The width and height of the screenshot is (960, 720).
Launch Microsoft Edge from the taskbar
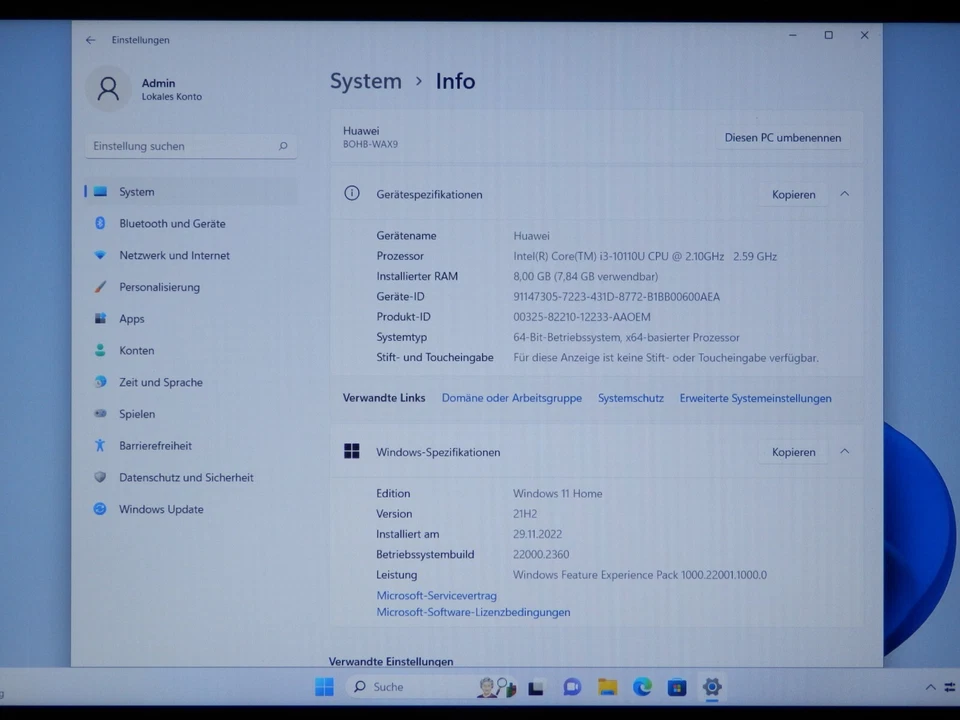[642, 687]
